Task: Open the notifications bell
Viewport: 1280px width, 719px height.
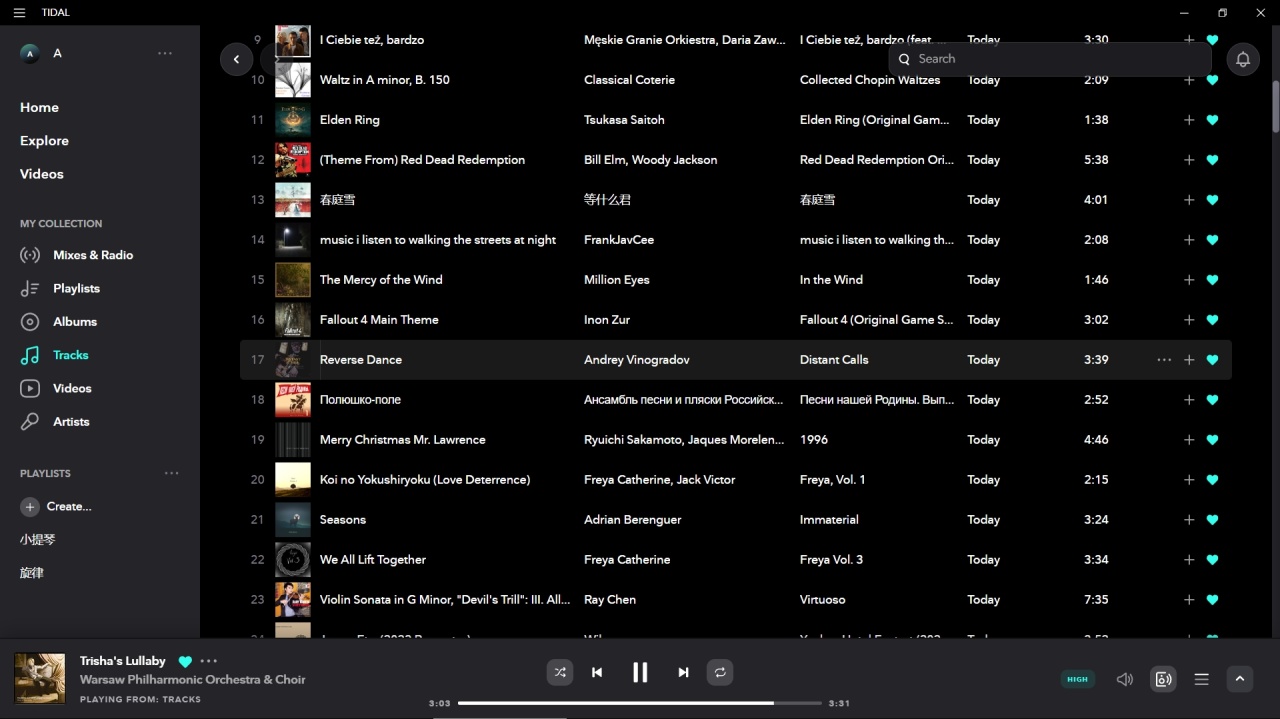Action: 1243,59
